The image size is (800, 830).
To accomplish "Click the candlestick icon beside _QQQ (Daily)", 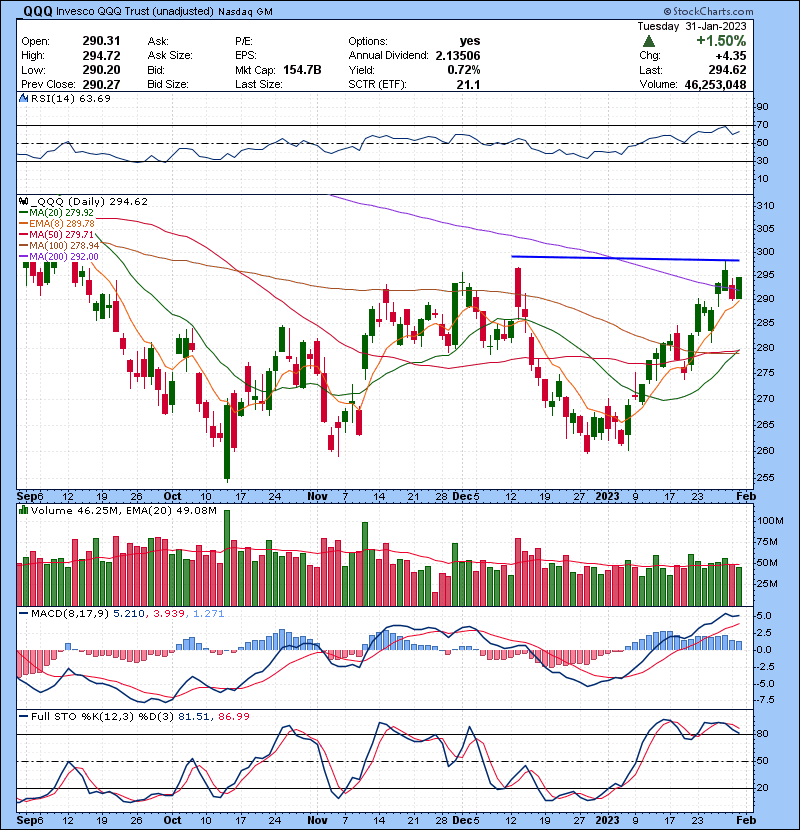I will (x=23, y=201).
